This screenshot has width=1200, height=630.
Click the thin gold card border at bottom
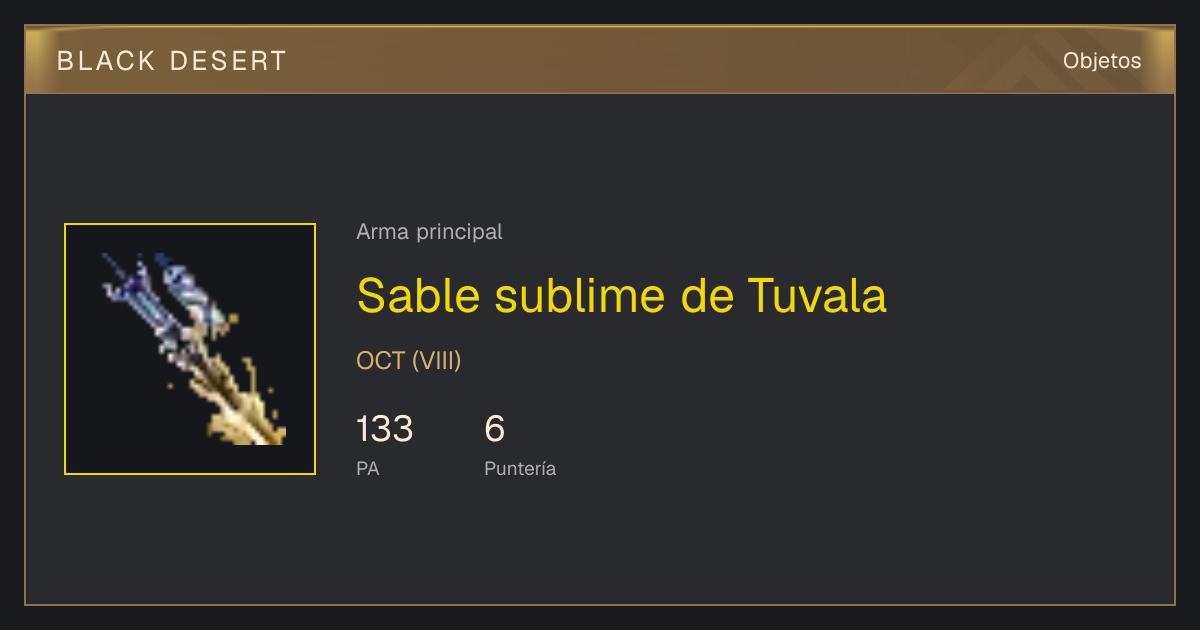click(x=600, y=604)
